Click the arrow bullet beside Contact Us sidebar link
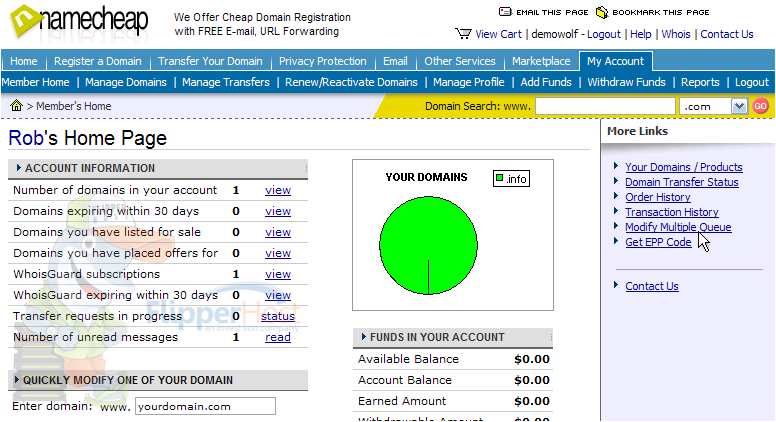This screenshot has width=776, height=422. (x=616, y=285)
